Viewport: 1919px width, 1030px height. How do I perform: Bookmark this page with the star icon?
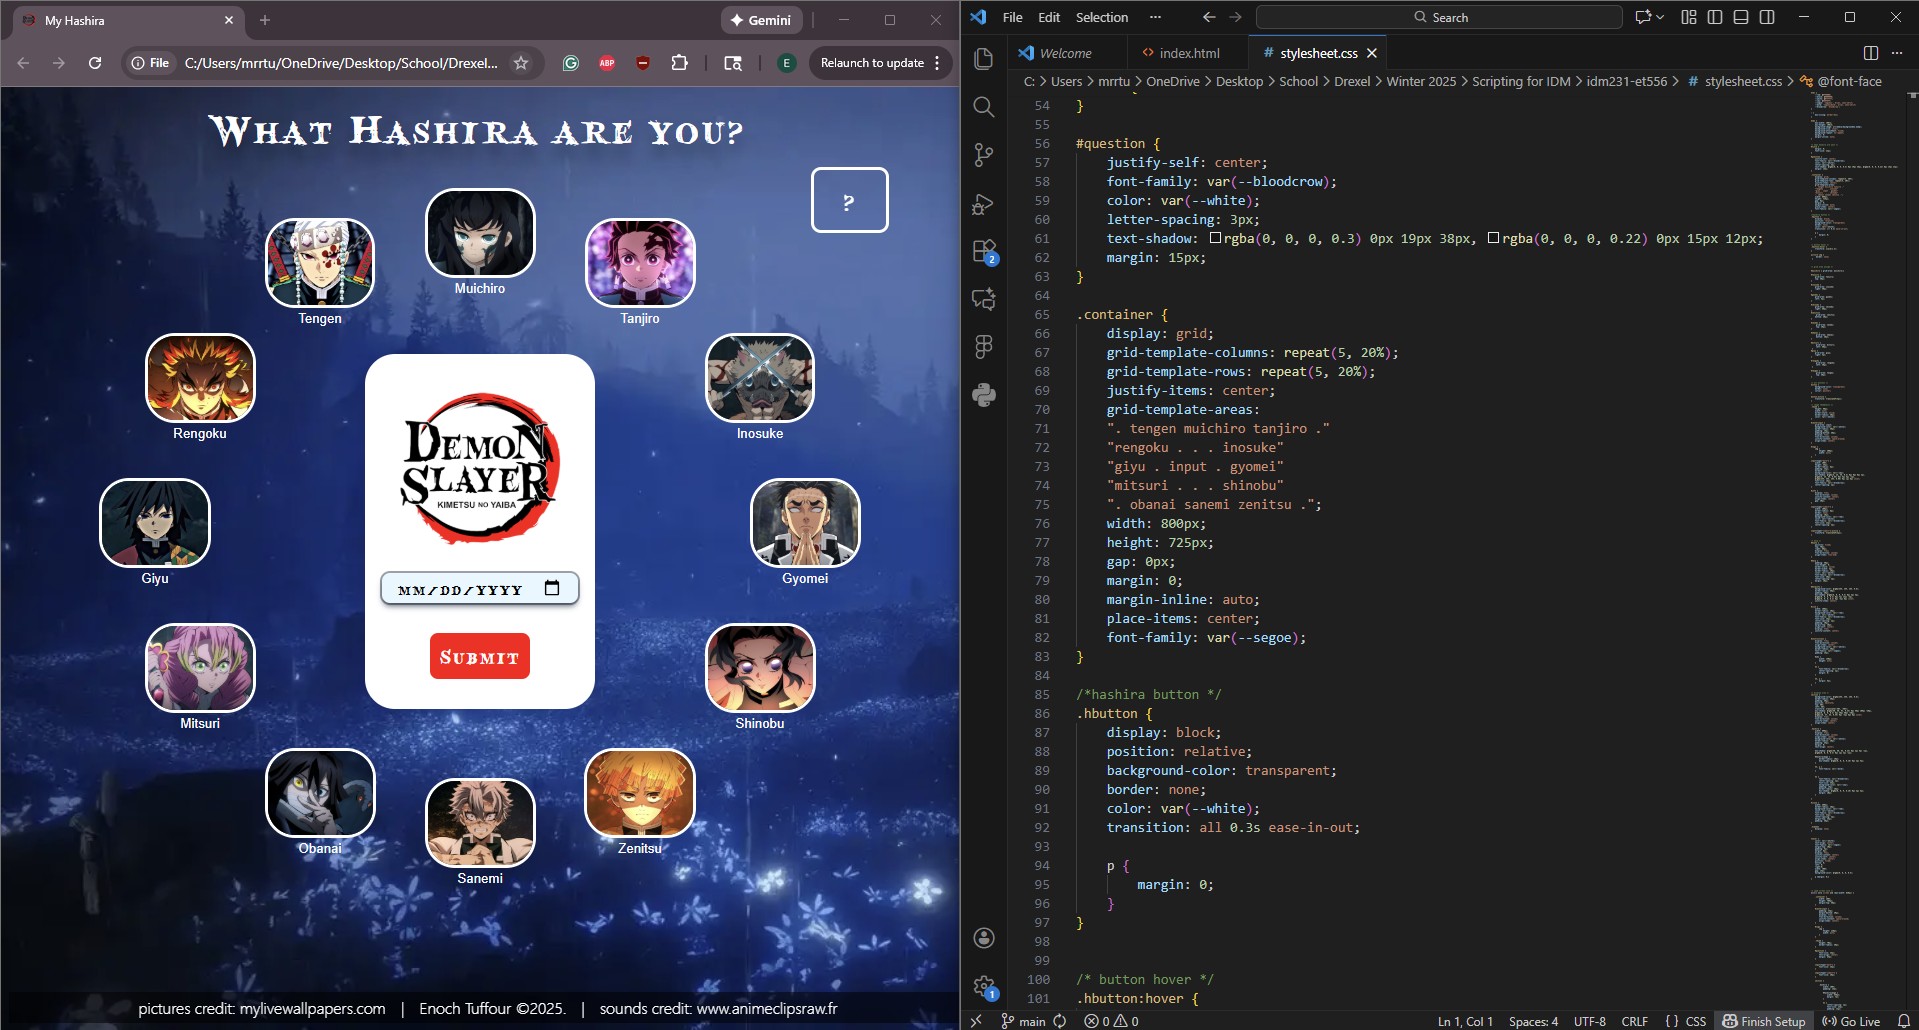click(x=521, y=63)
